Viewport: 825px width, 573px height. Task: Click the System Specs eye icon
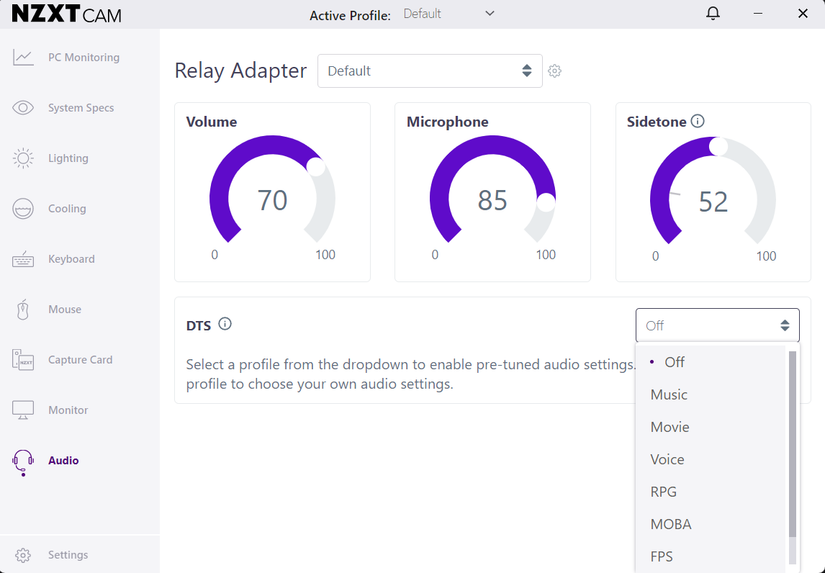23,108
